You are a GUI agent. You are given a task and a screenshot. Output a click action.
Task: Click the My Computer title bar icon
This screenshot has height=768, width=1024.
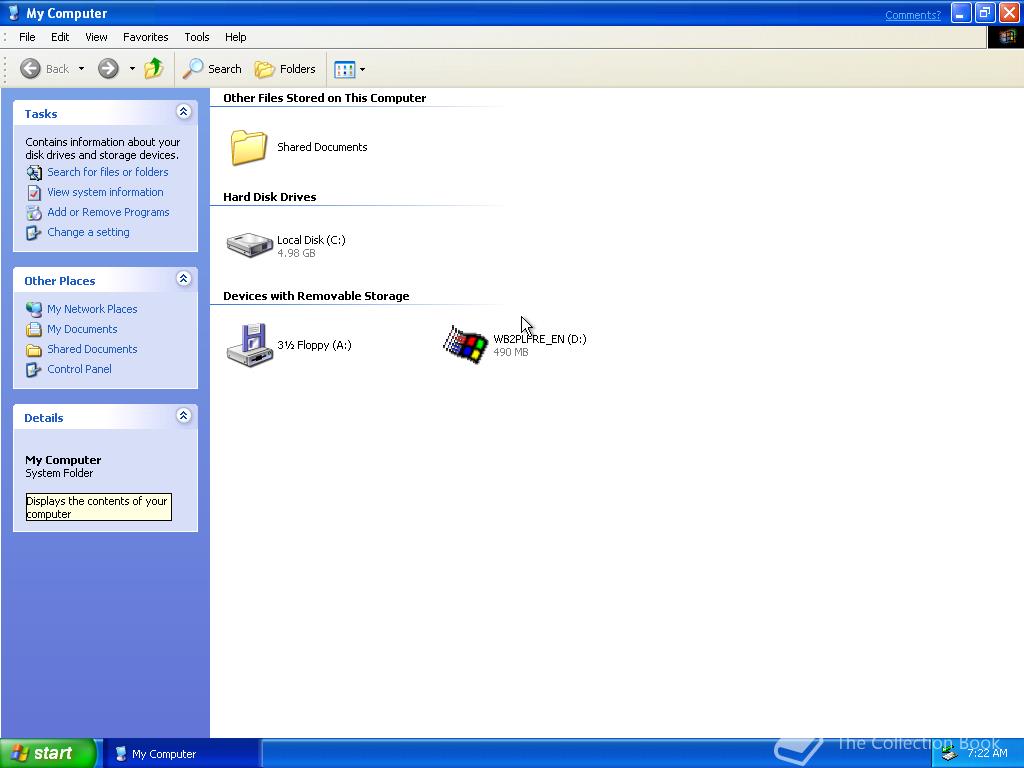point(13,13)
